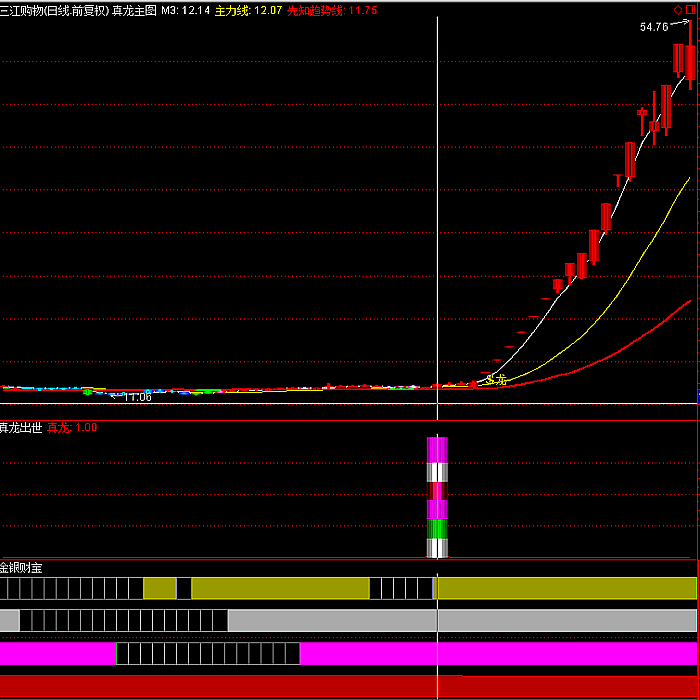
Task: Click the green marker on the flat price line
Action: pos(88,392)
